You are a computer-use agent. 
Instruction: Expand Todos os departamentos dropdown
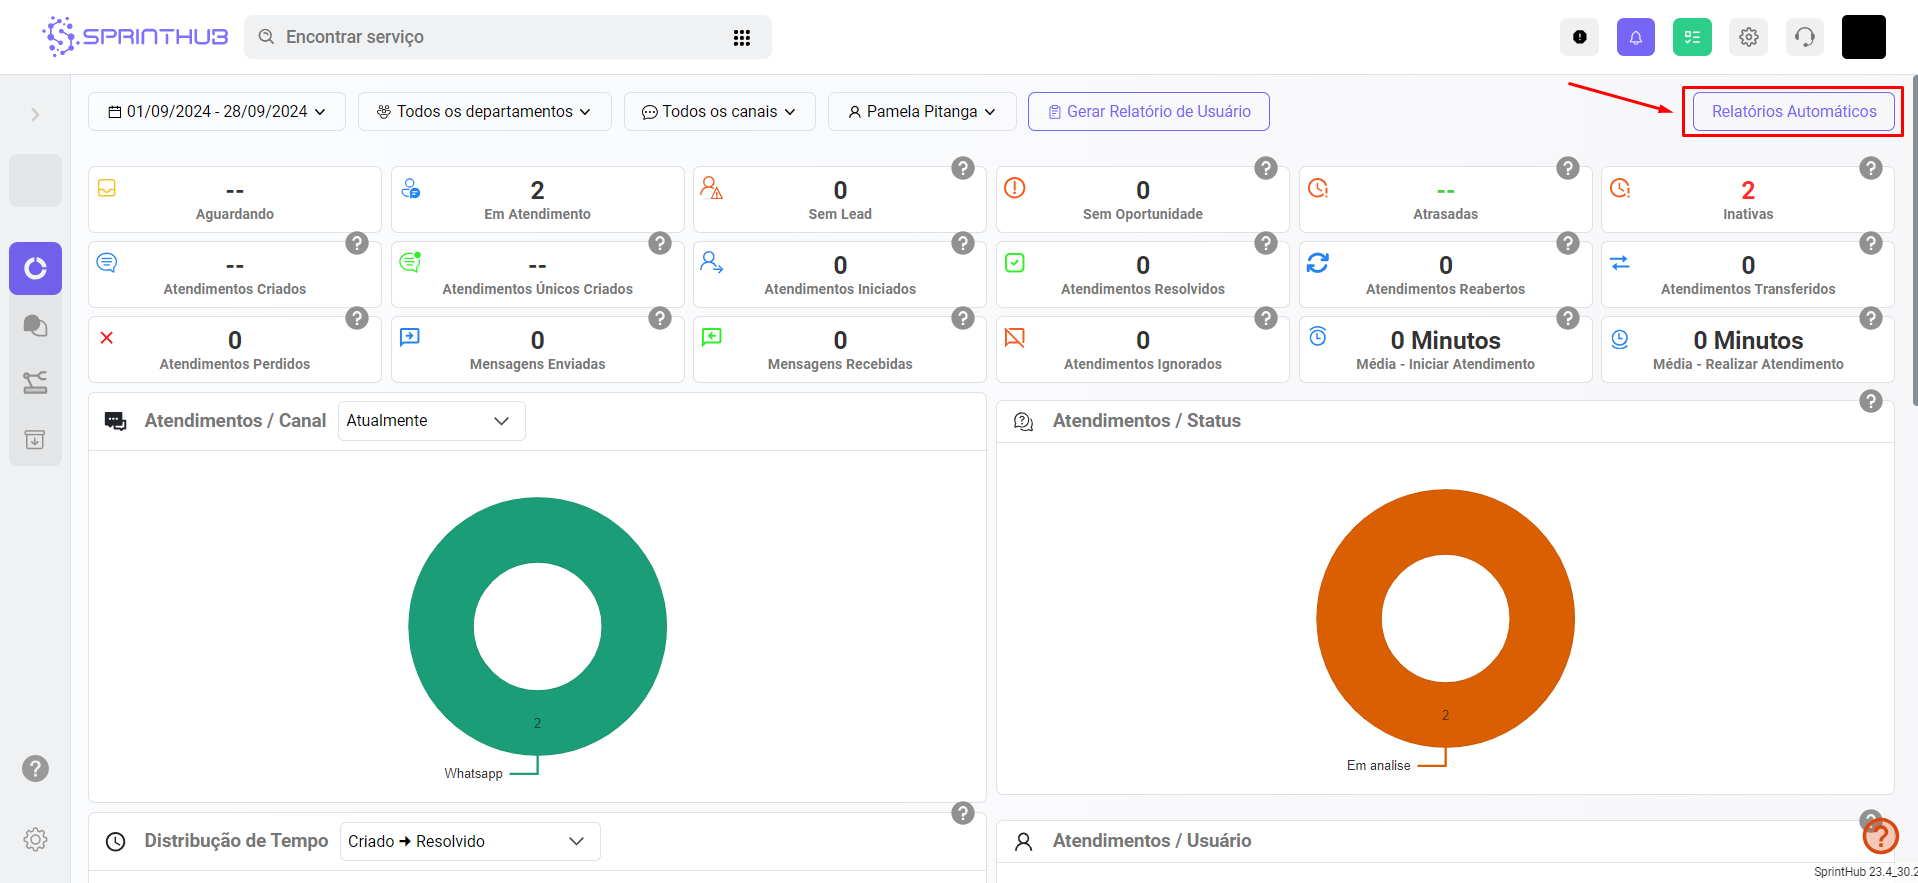pos(484,112)
